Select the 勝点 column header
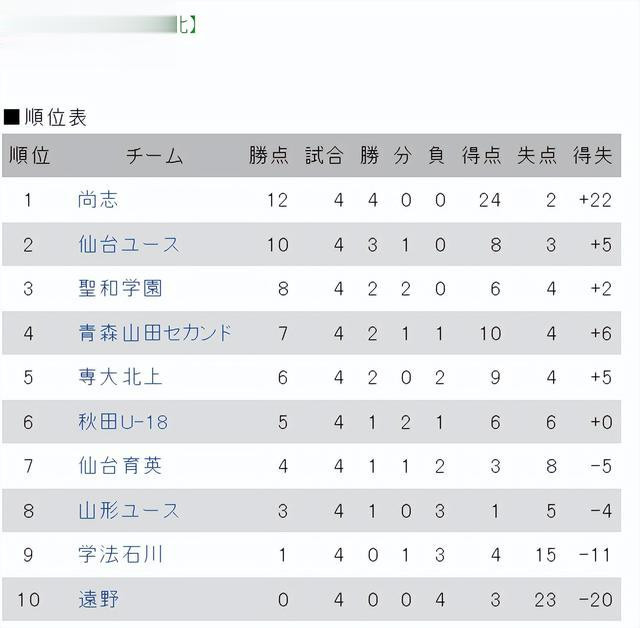The width and height of the screenshot is (640, 628). coord(269,155)
